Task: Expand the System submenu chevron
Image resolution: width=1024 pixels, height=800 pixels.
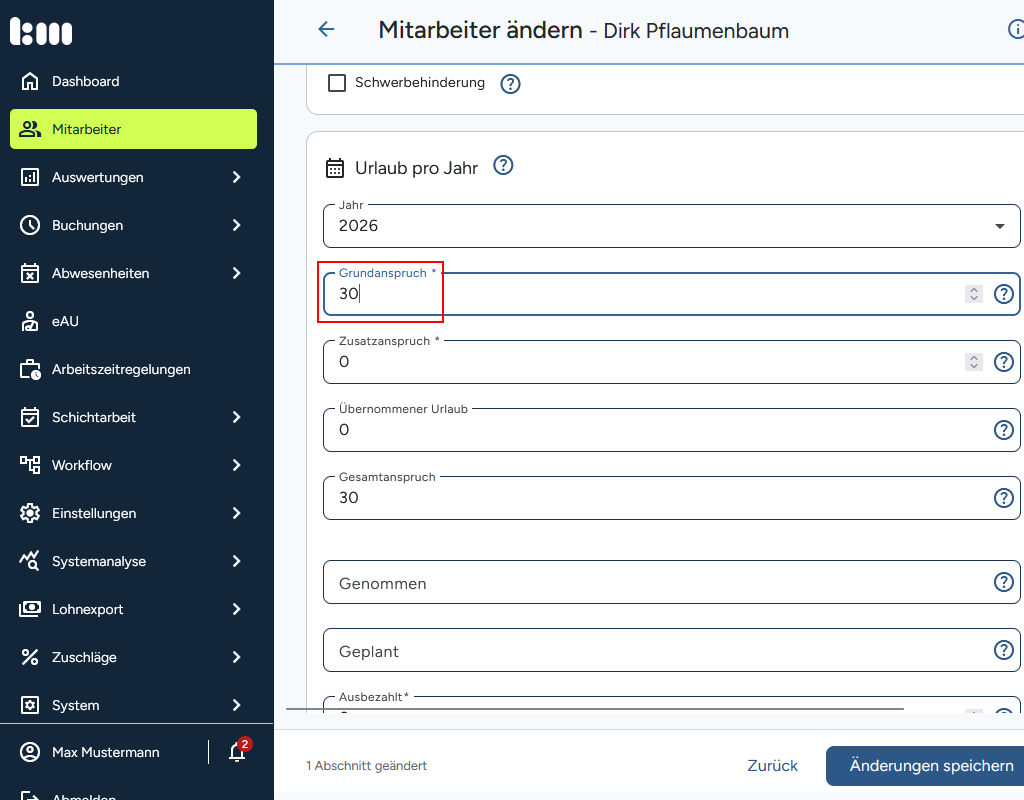Action: pyautogui.click(x=236, y=705)
